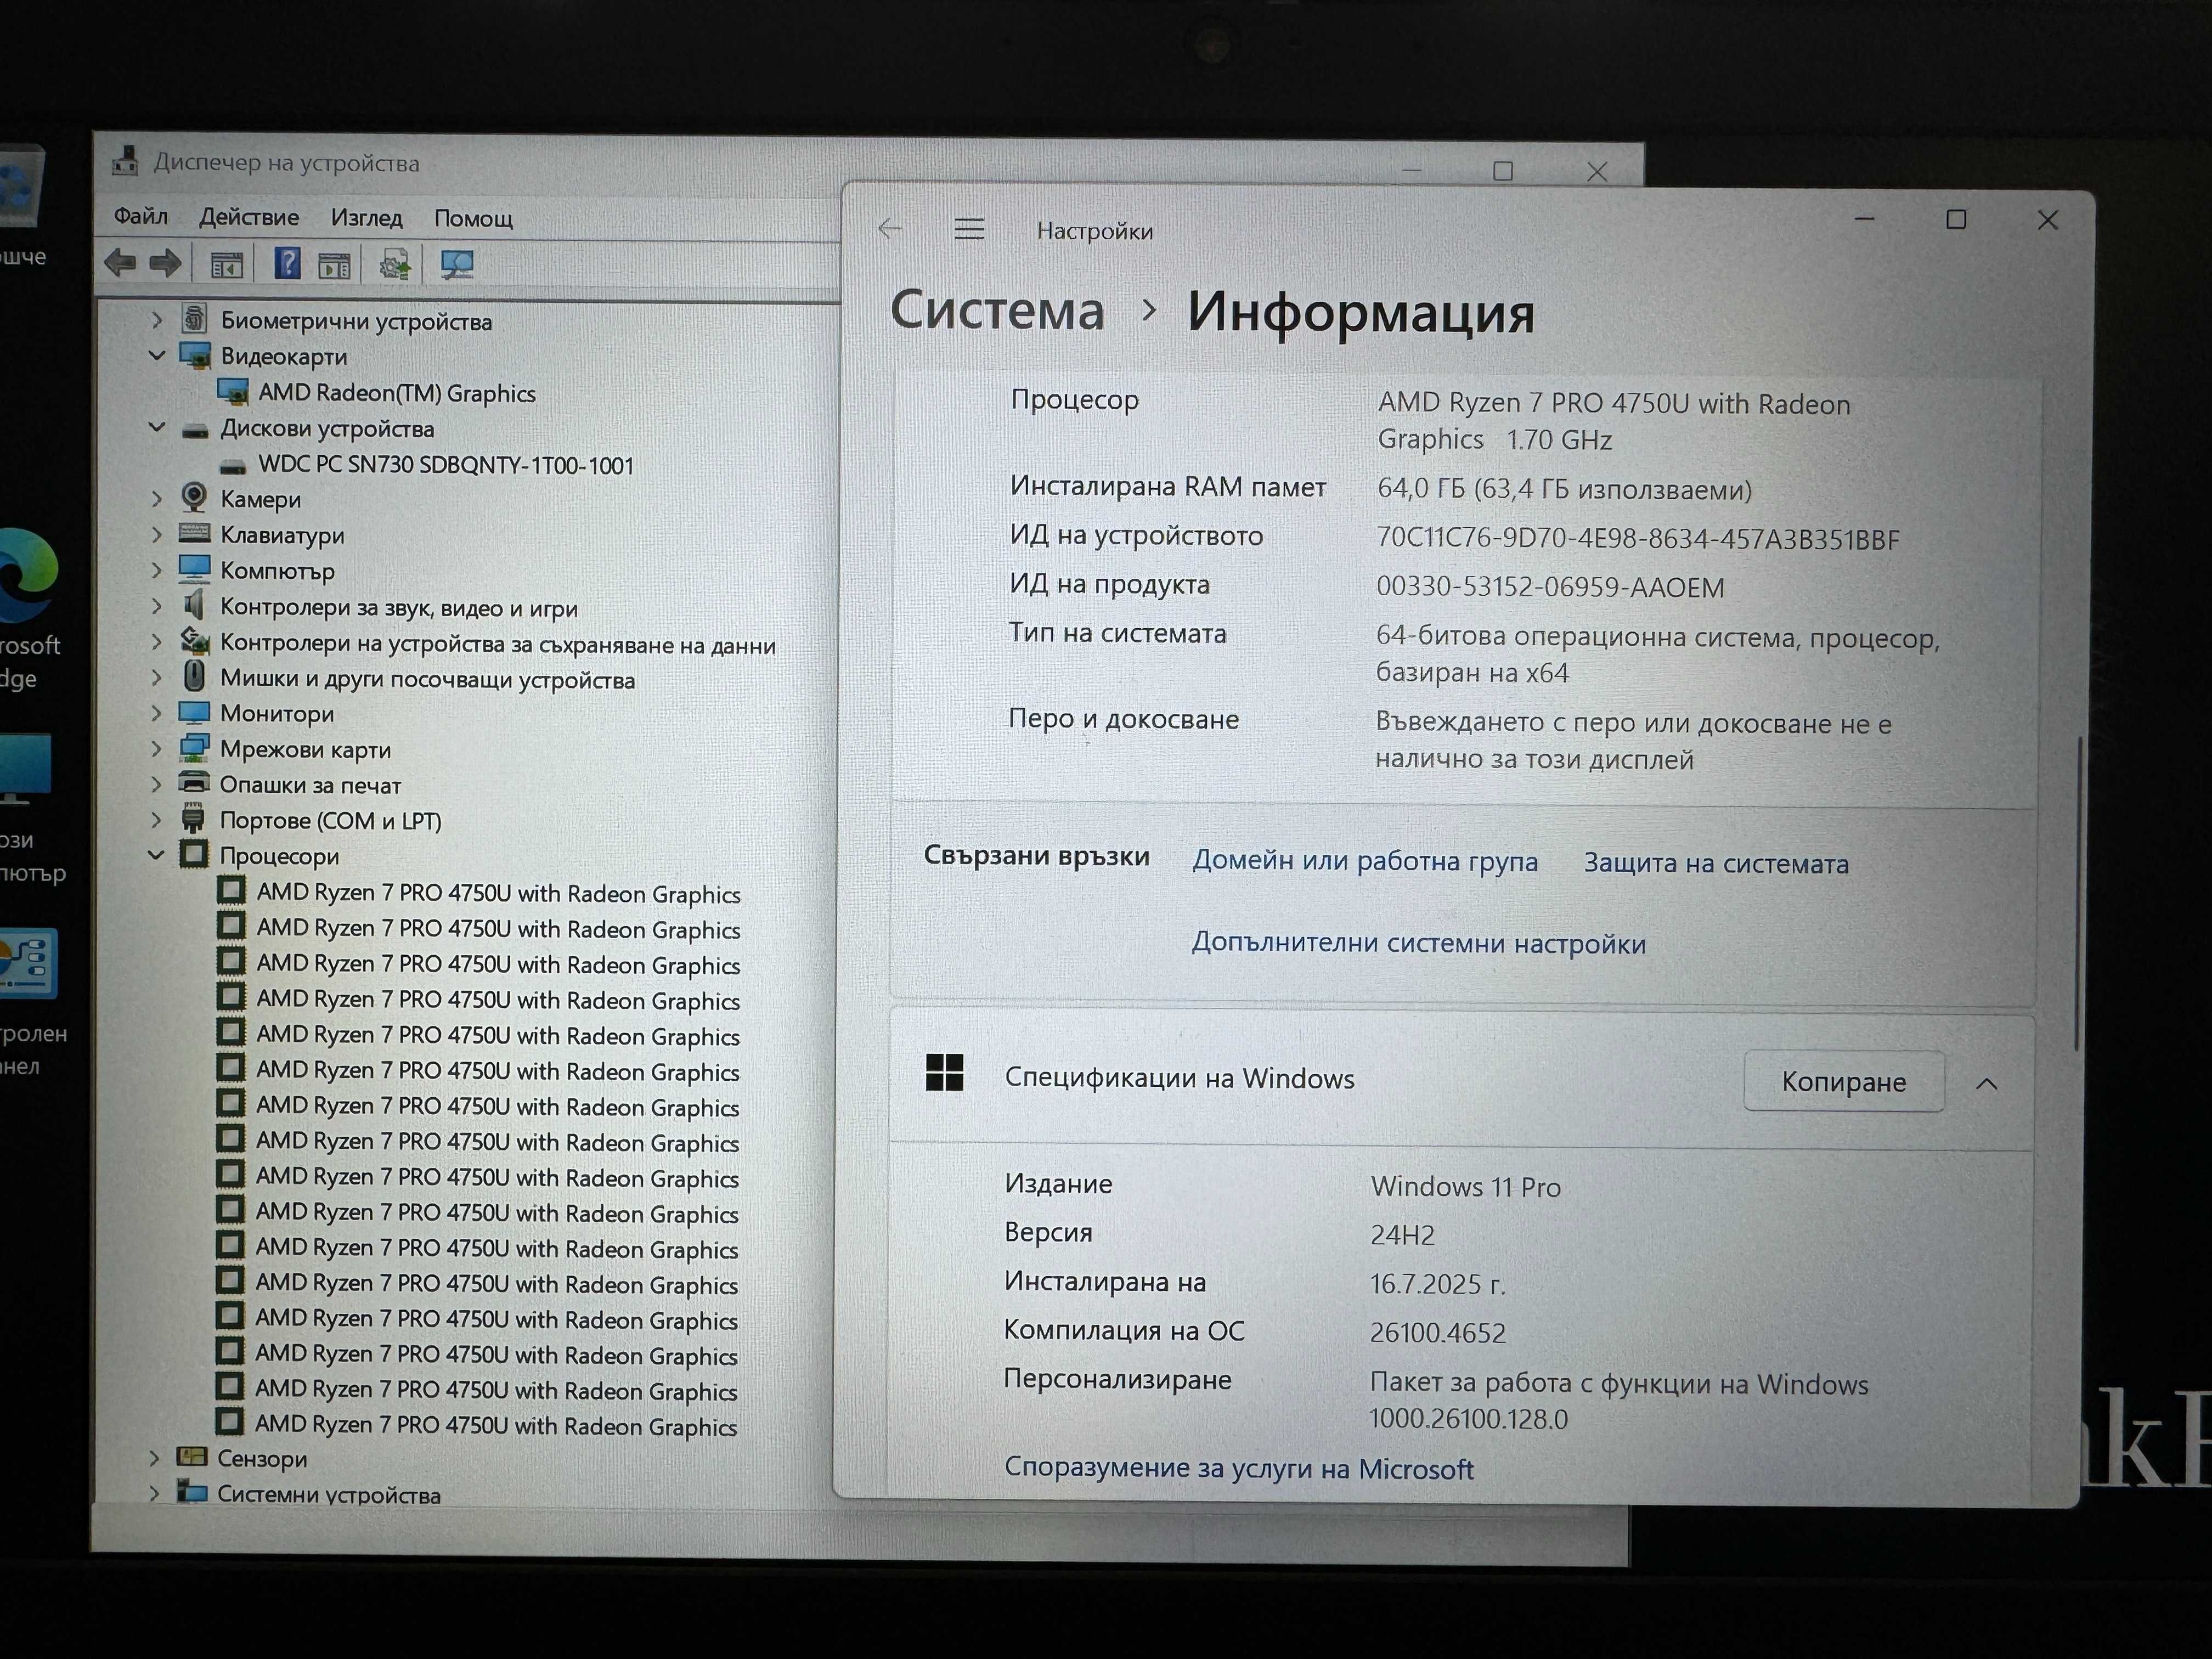Click the Опашки за печат printer icon
Screen dimensions: 2212x1659
[x=194, y=783]
